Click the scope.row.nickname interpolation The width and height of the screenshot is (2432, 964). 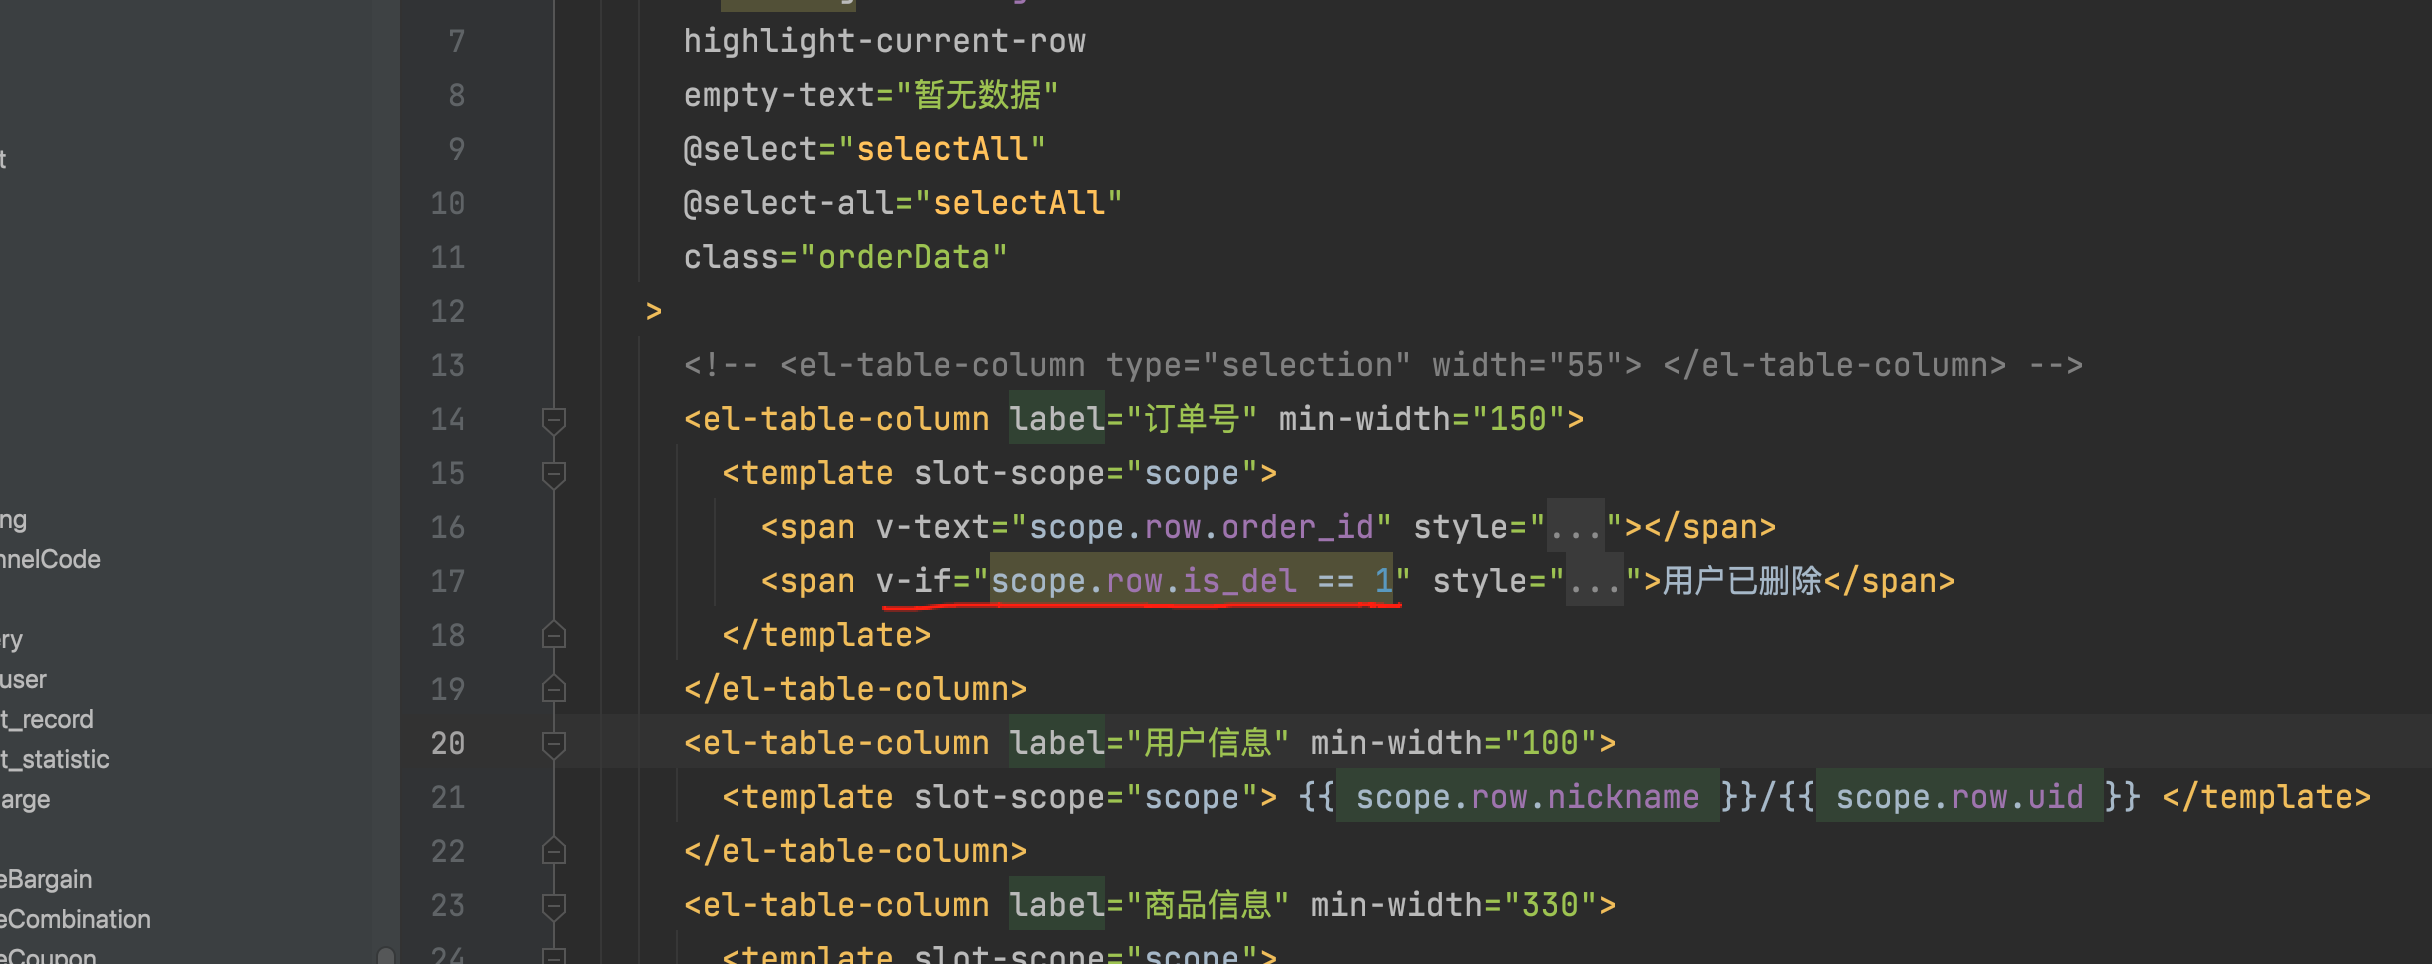[x=1526, y=797]
